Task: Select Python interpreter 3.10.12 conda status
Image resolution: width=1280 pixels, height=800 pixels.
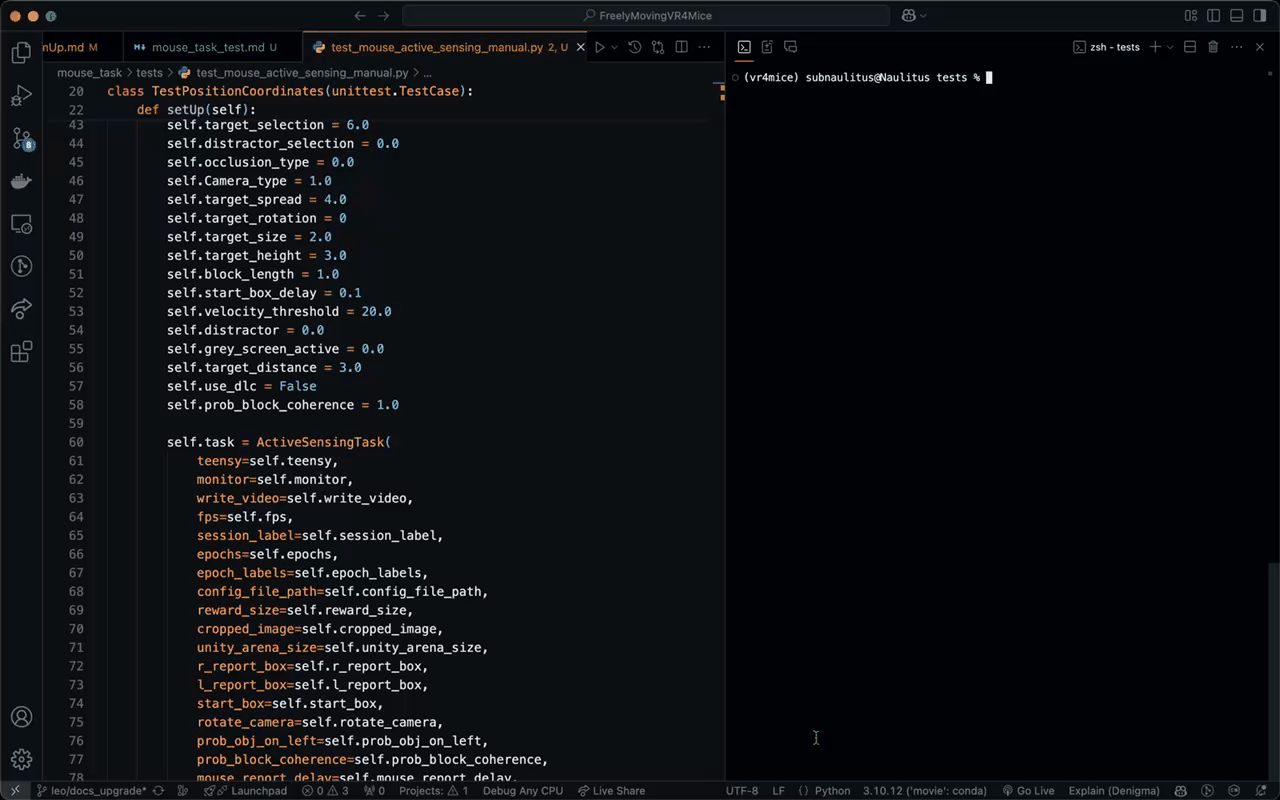Action: [x=927, y=791]
